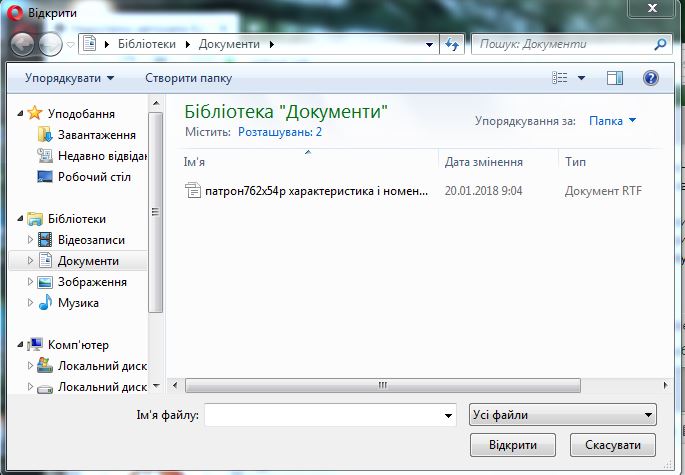Expand arrow after Бібліотеки in address bar
This screenshot has width=685, height=475.
point(188,44)
